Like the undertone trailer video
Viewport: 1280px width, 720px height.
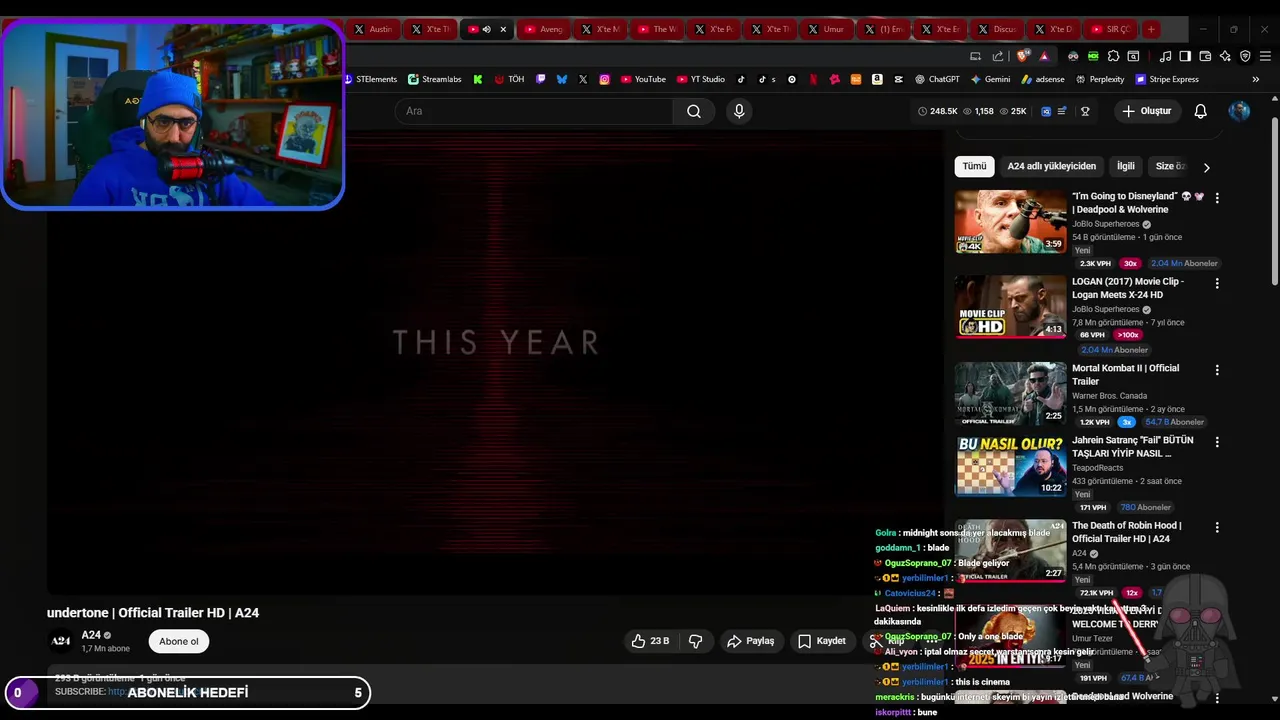[649, 641]
